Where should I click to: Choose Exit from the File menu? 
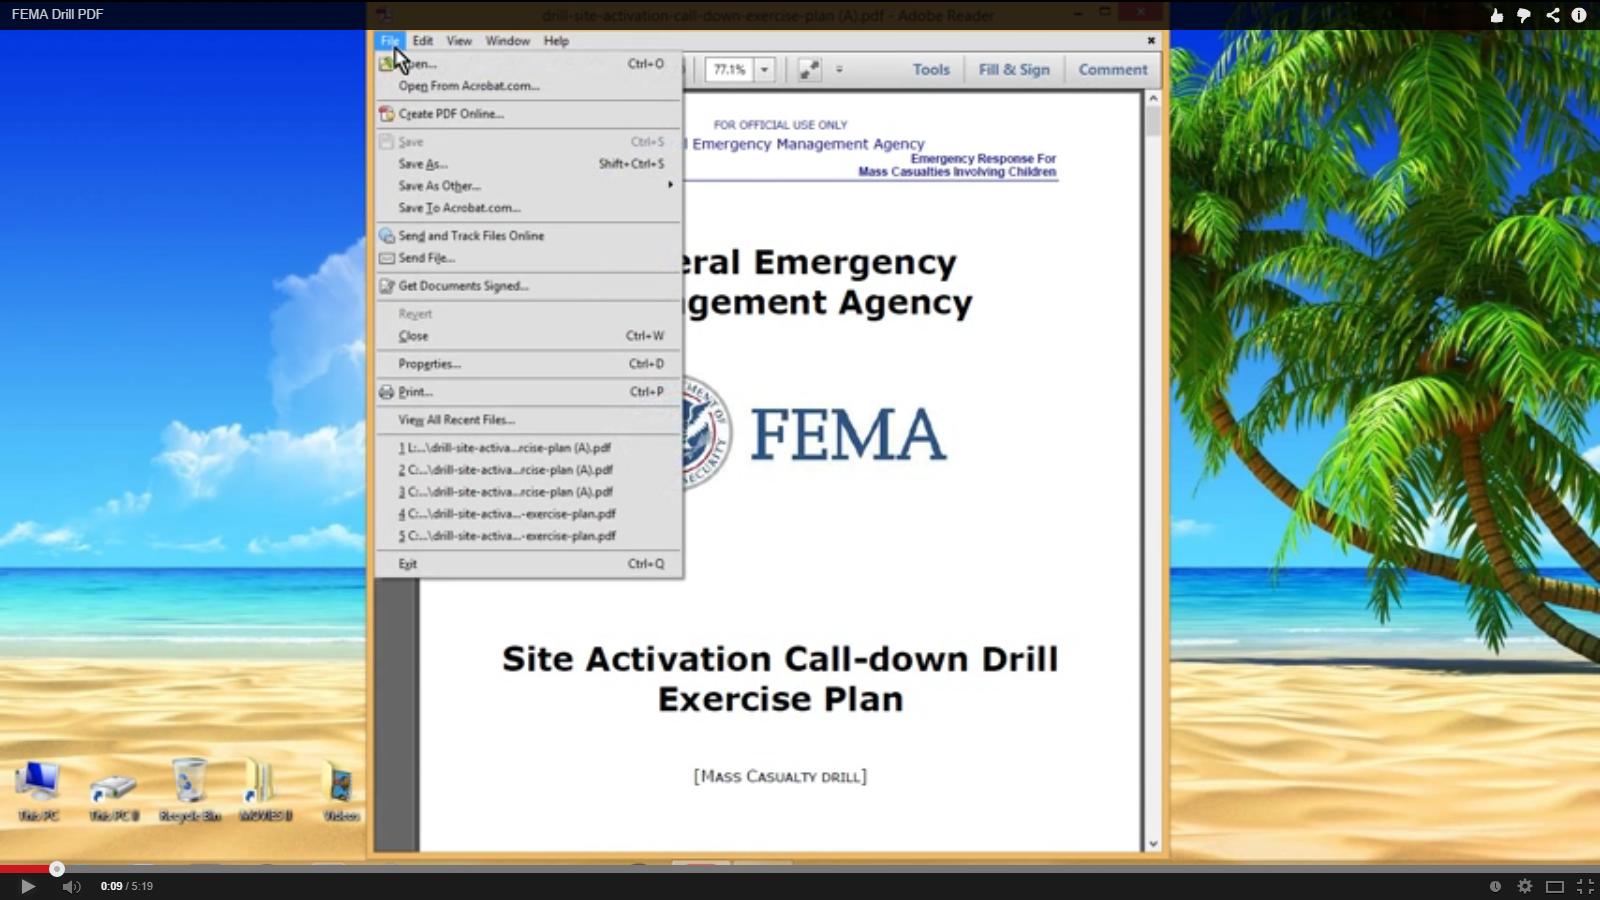pos(528,564)
